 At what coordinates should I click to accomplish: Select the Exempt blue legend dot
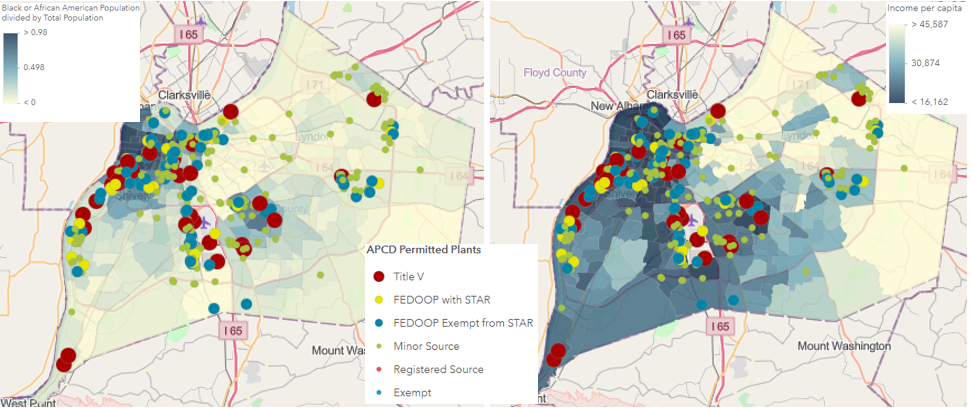(x=378, y=392)
